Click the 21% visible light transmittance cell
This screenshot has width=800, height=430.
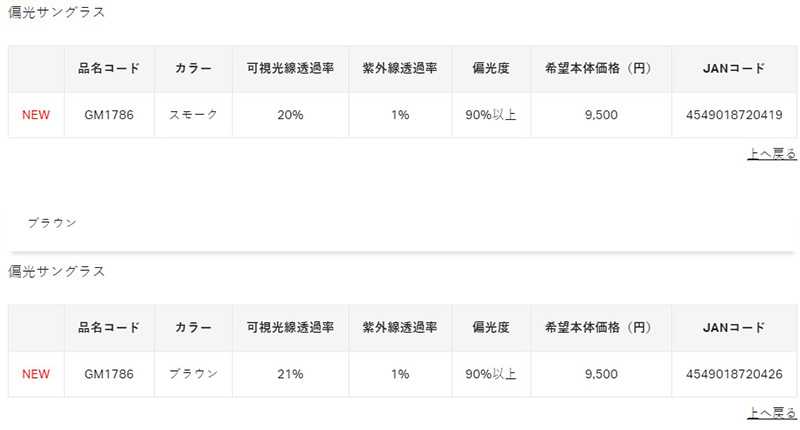[x=290, y=374]
